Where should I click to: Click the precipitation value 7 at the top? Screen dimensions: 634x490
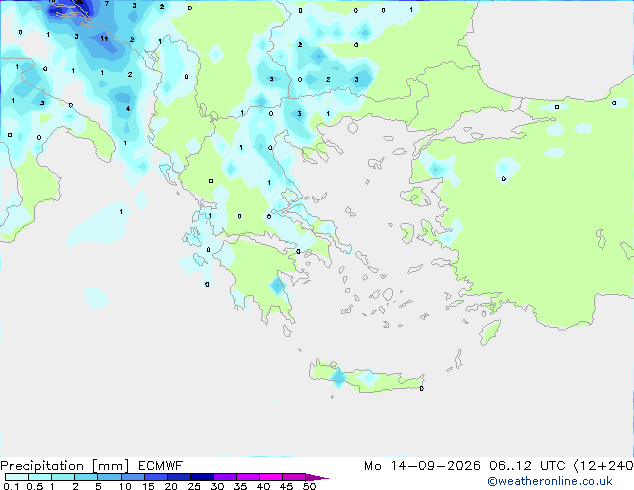pos(107,4)
